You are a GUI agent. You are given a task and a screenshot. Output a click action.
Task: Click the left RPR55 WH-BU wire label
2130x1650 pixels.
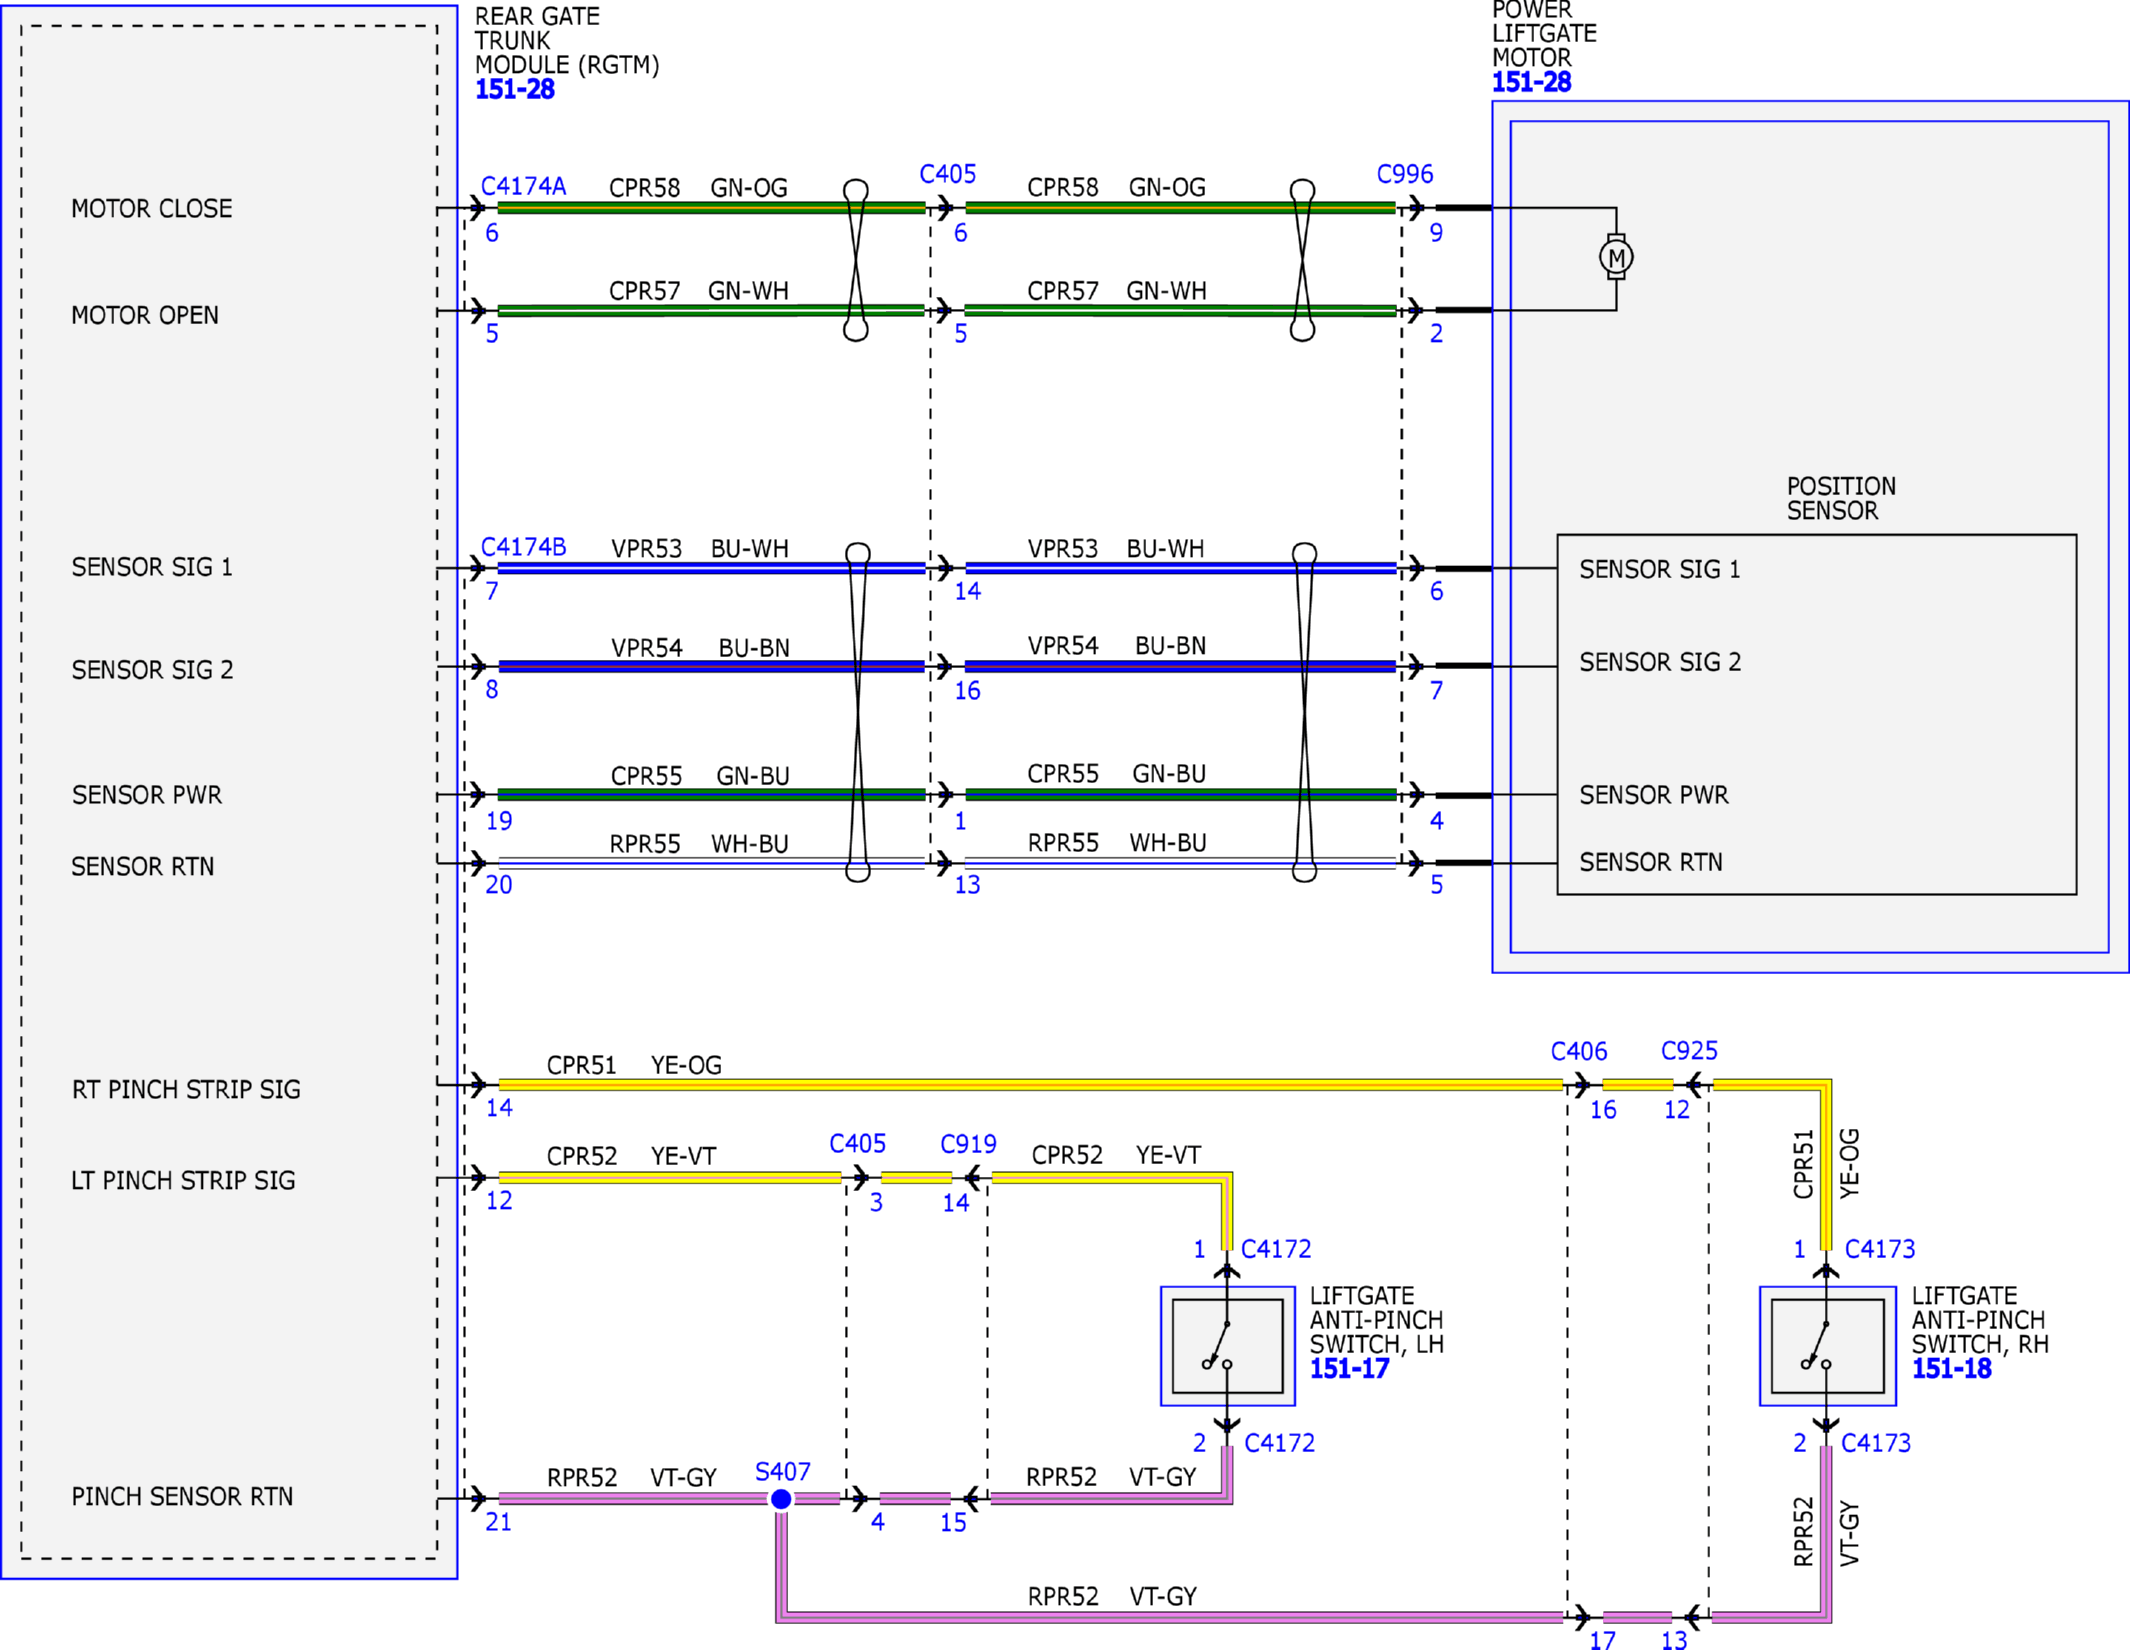coord(699,844)
